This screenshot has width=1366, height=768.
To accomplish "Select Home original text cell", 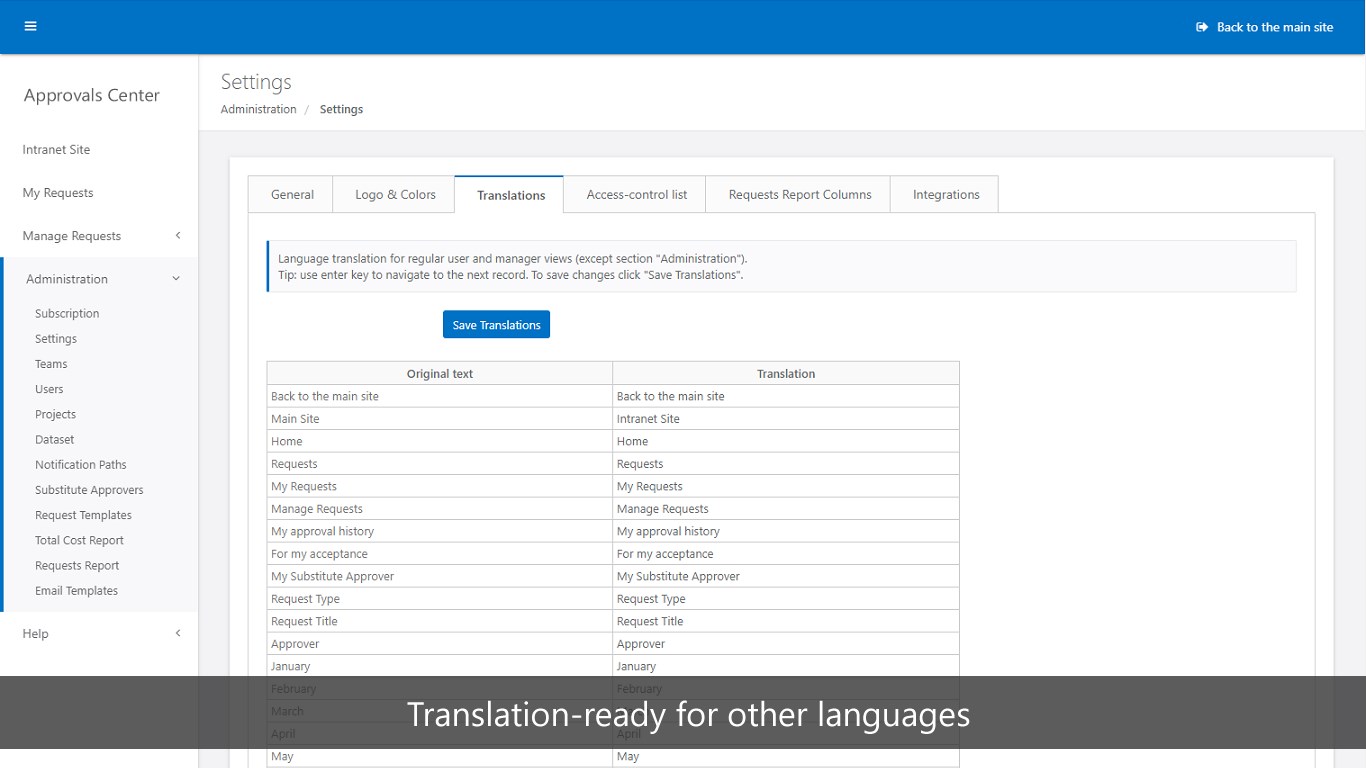I will click(440, 441).
